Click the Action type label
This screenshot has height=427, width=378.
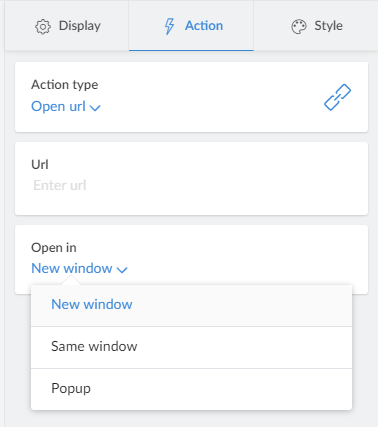pyautogui.click(x=65, y=85)
